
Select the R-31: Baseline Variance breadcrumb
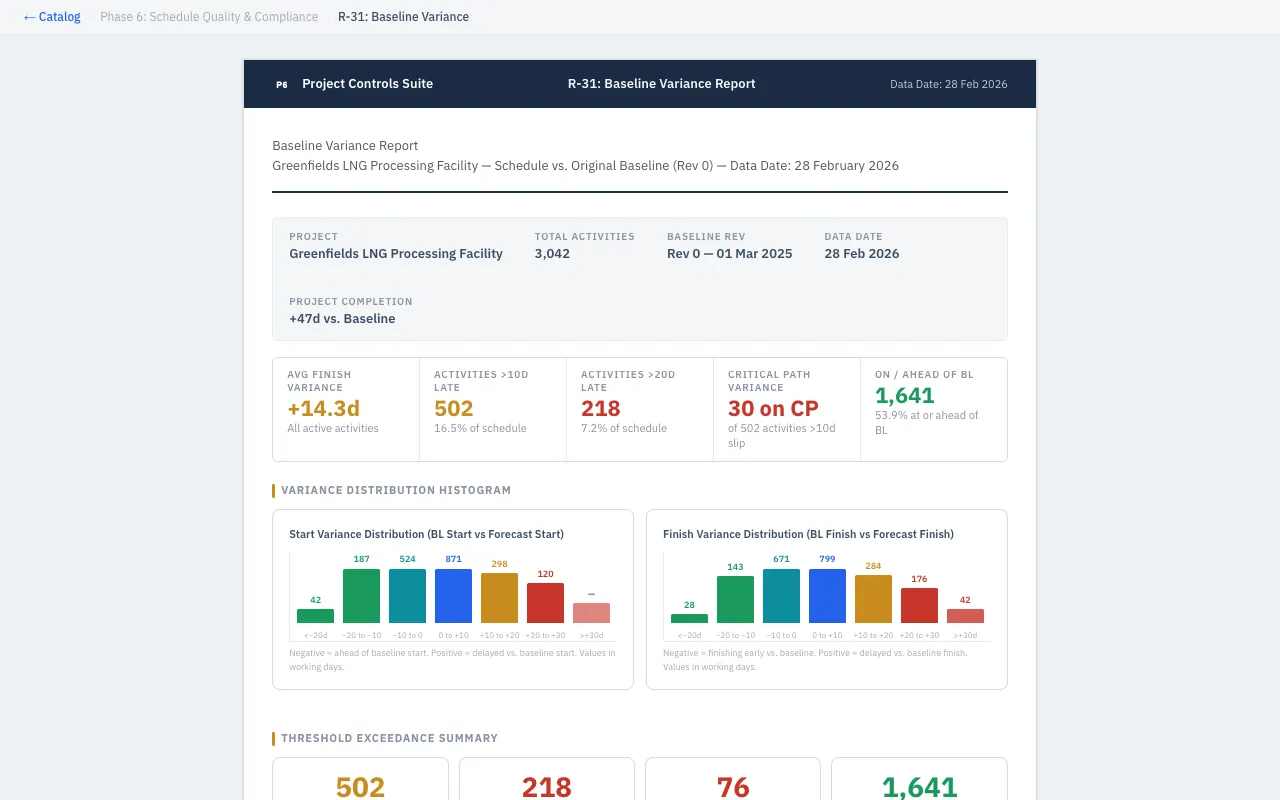click(x=403, y=17)
